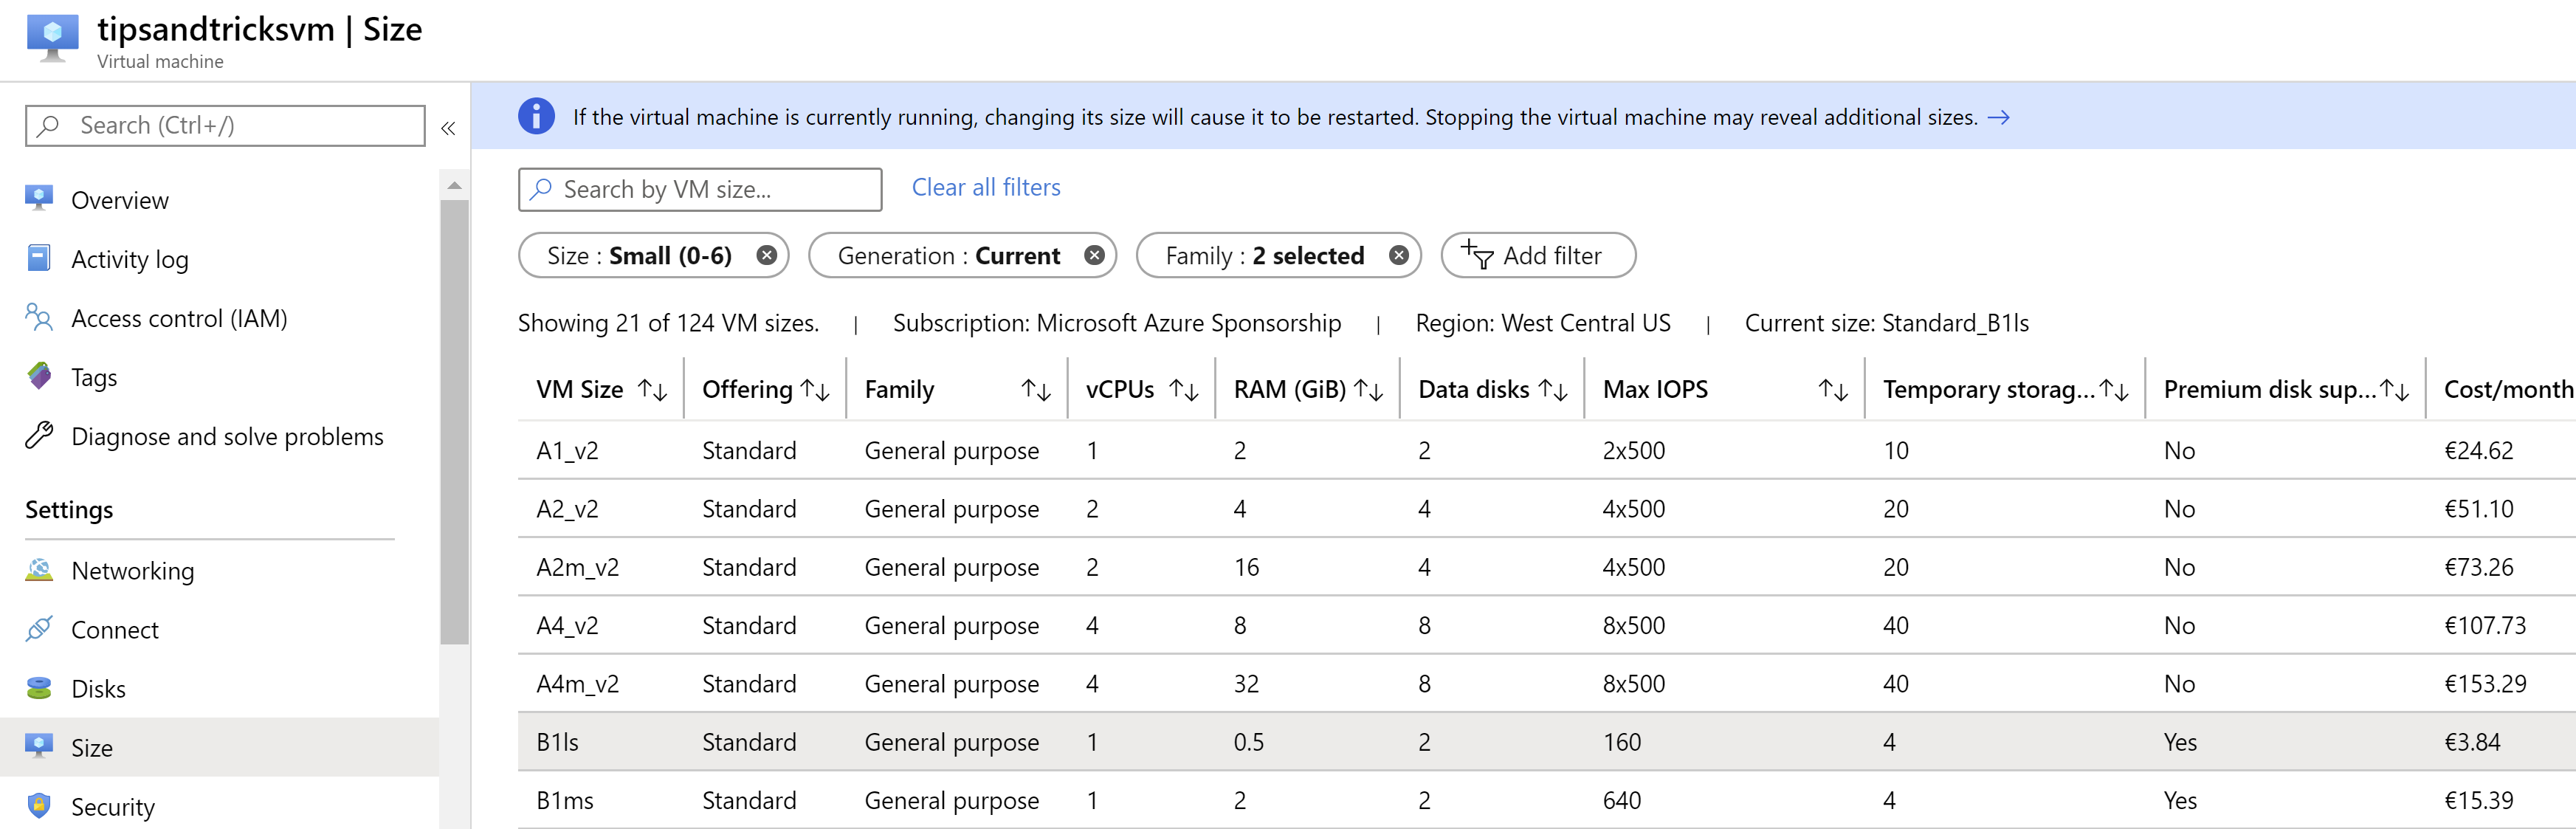Click Clear all filters link

986,187
